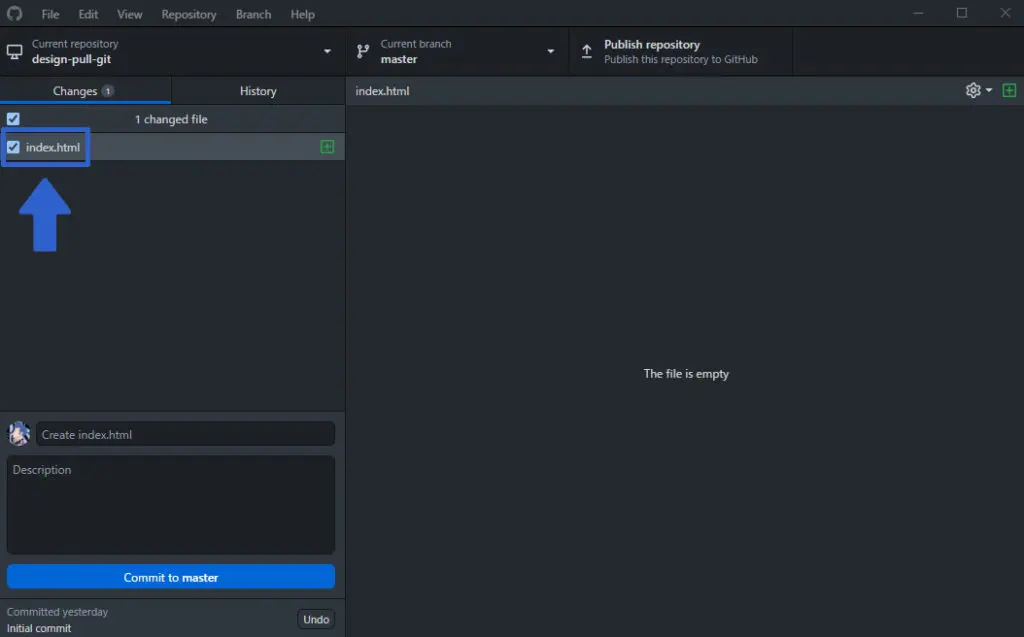Viewport: 1024px width, 637px height.
Task: Click inside the Description text box
Action: (x=170, y=505)
